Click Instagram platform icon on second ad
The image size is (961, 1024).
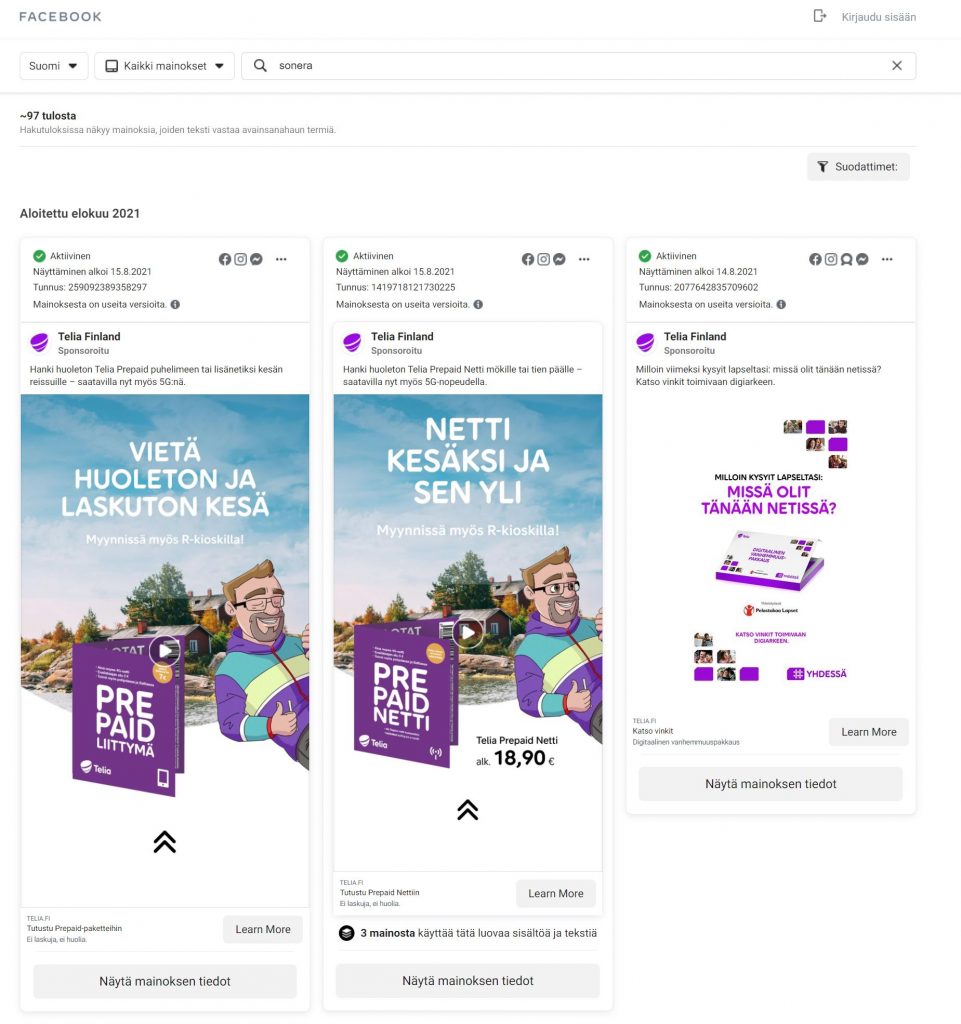(x=543, y=259)
